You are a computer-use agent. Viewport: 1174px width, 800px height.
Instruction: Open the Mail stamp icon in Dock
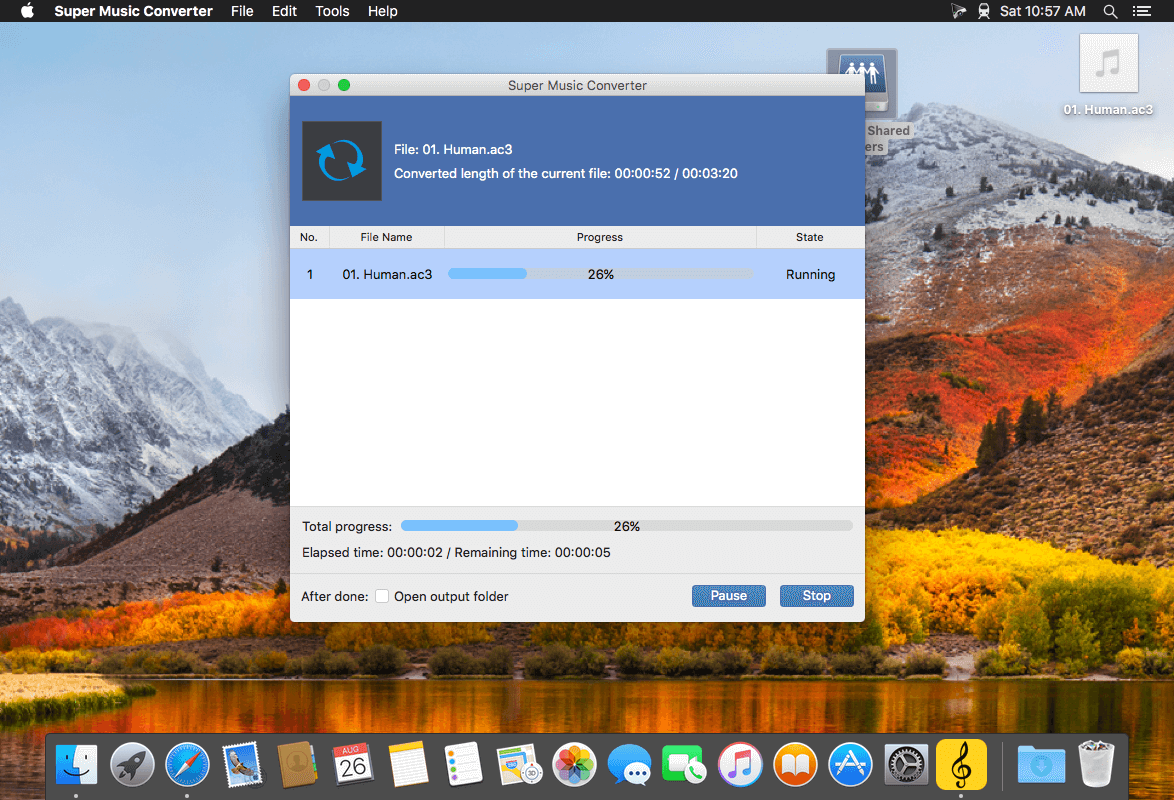(x=243, y=765)
